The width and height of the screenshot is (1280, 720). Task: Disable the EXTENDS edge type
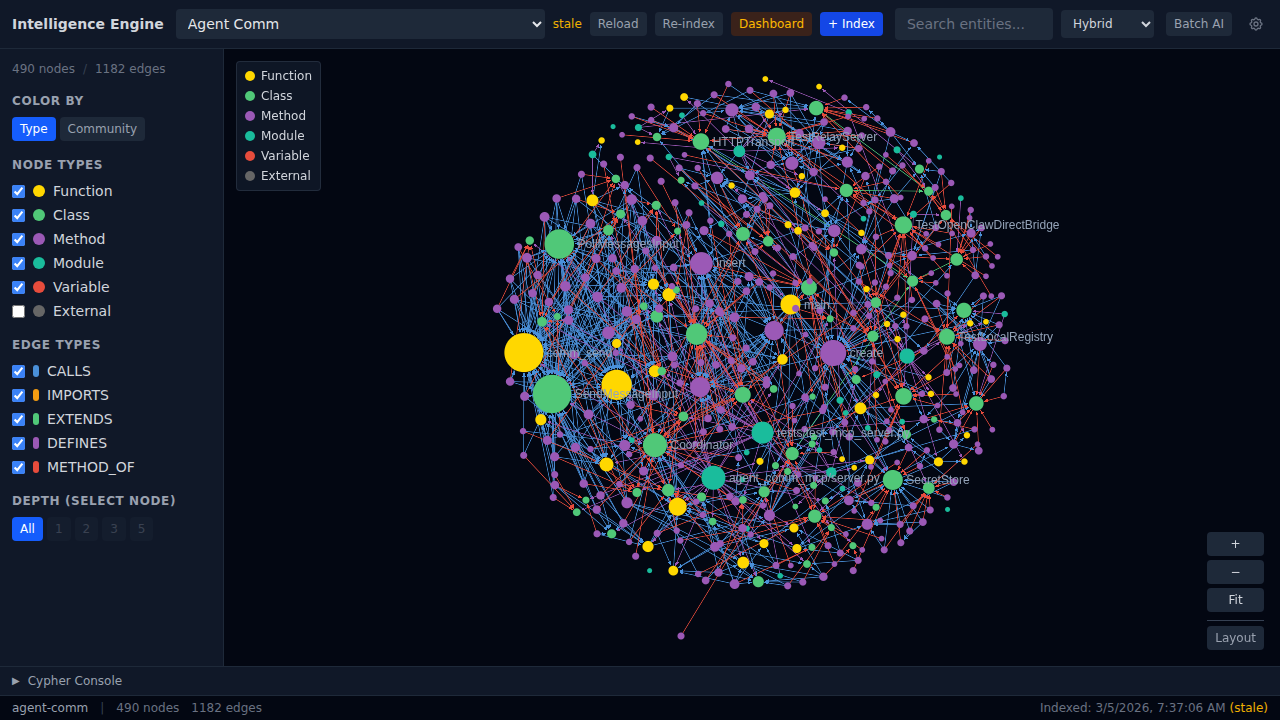coord(18,419)
